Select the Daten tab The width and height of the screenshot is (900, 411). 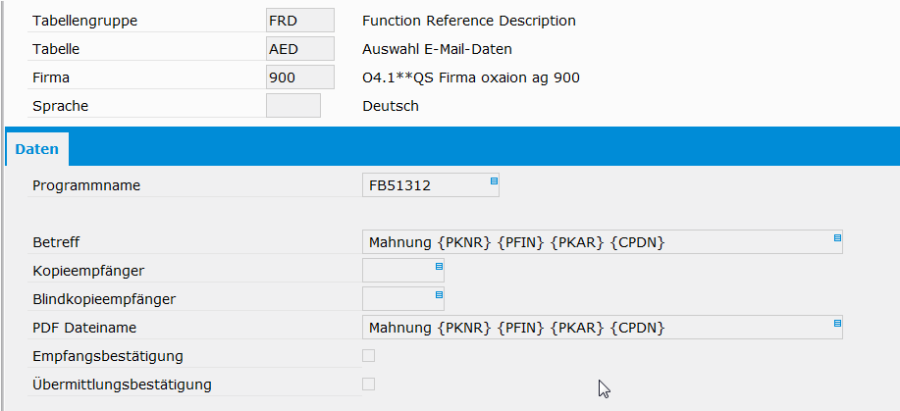pos(37,149)
